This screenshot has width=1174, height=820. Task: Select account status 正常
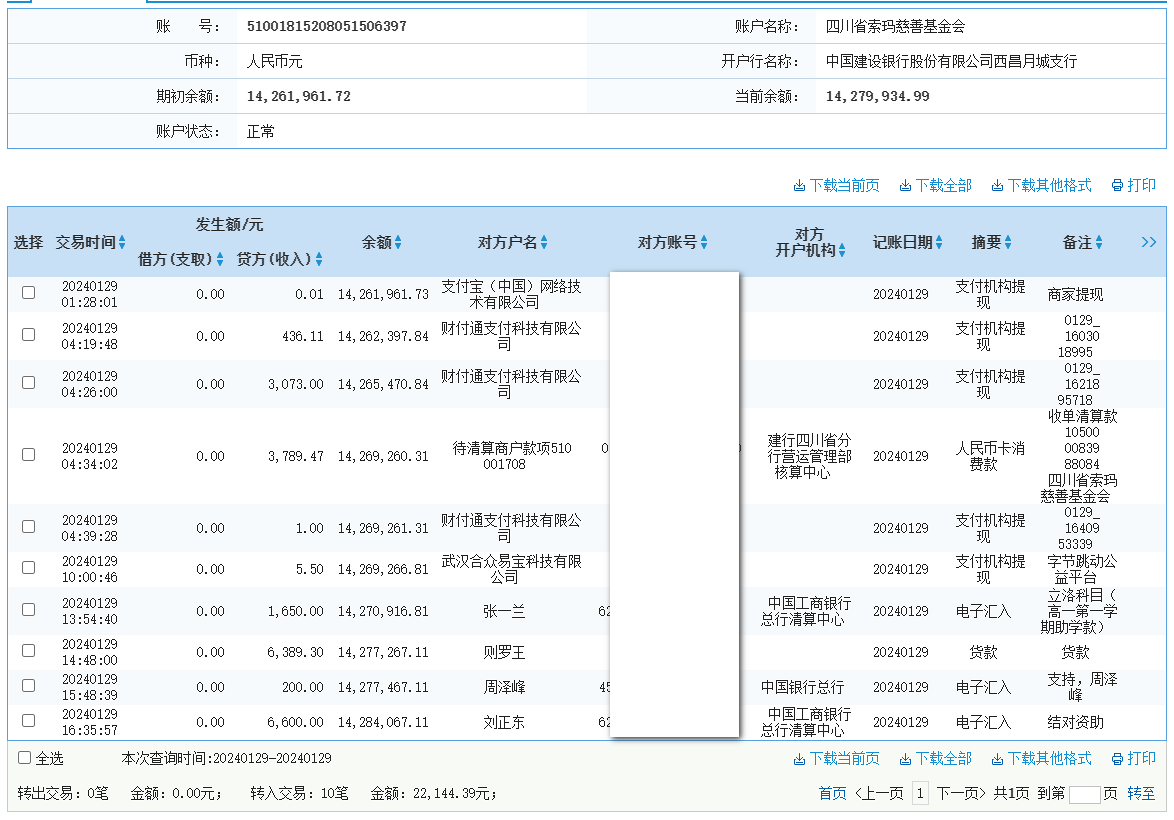[261, 132]
